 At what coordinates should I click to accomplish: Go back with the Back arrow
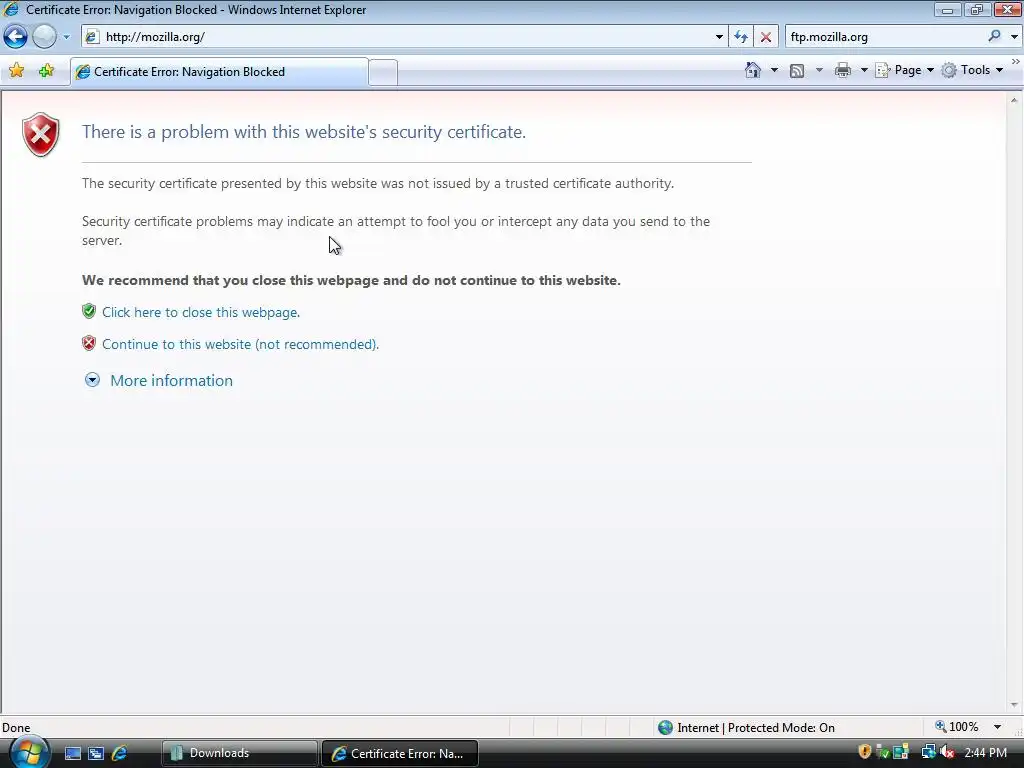point(15,37)
